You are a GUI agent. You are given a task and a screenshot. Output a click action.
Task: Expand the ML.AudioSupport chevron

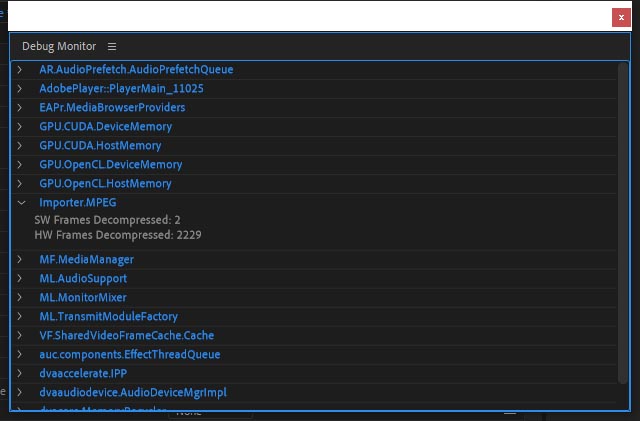20,278
